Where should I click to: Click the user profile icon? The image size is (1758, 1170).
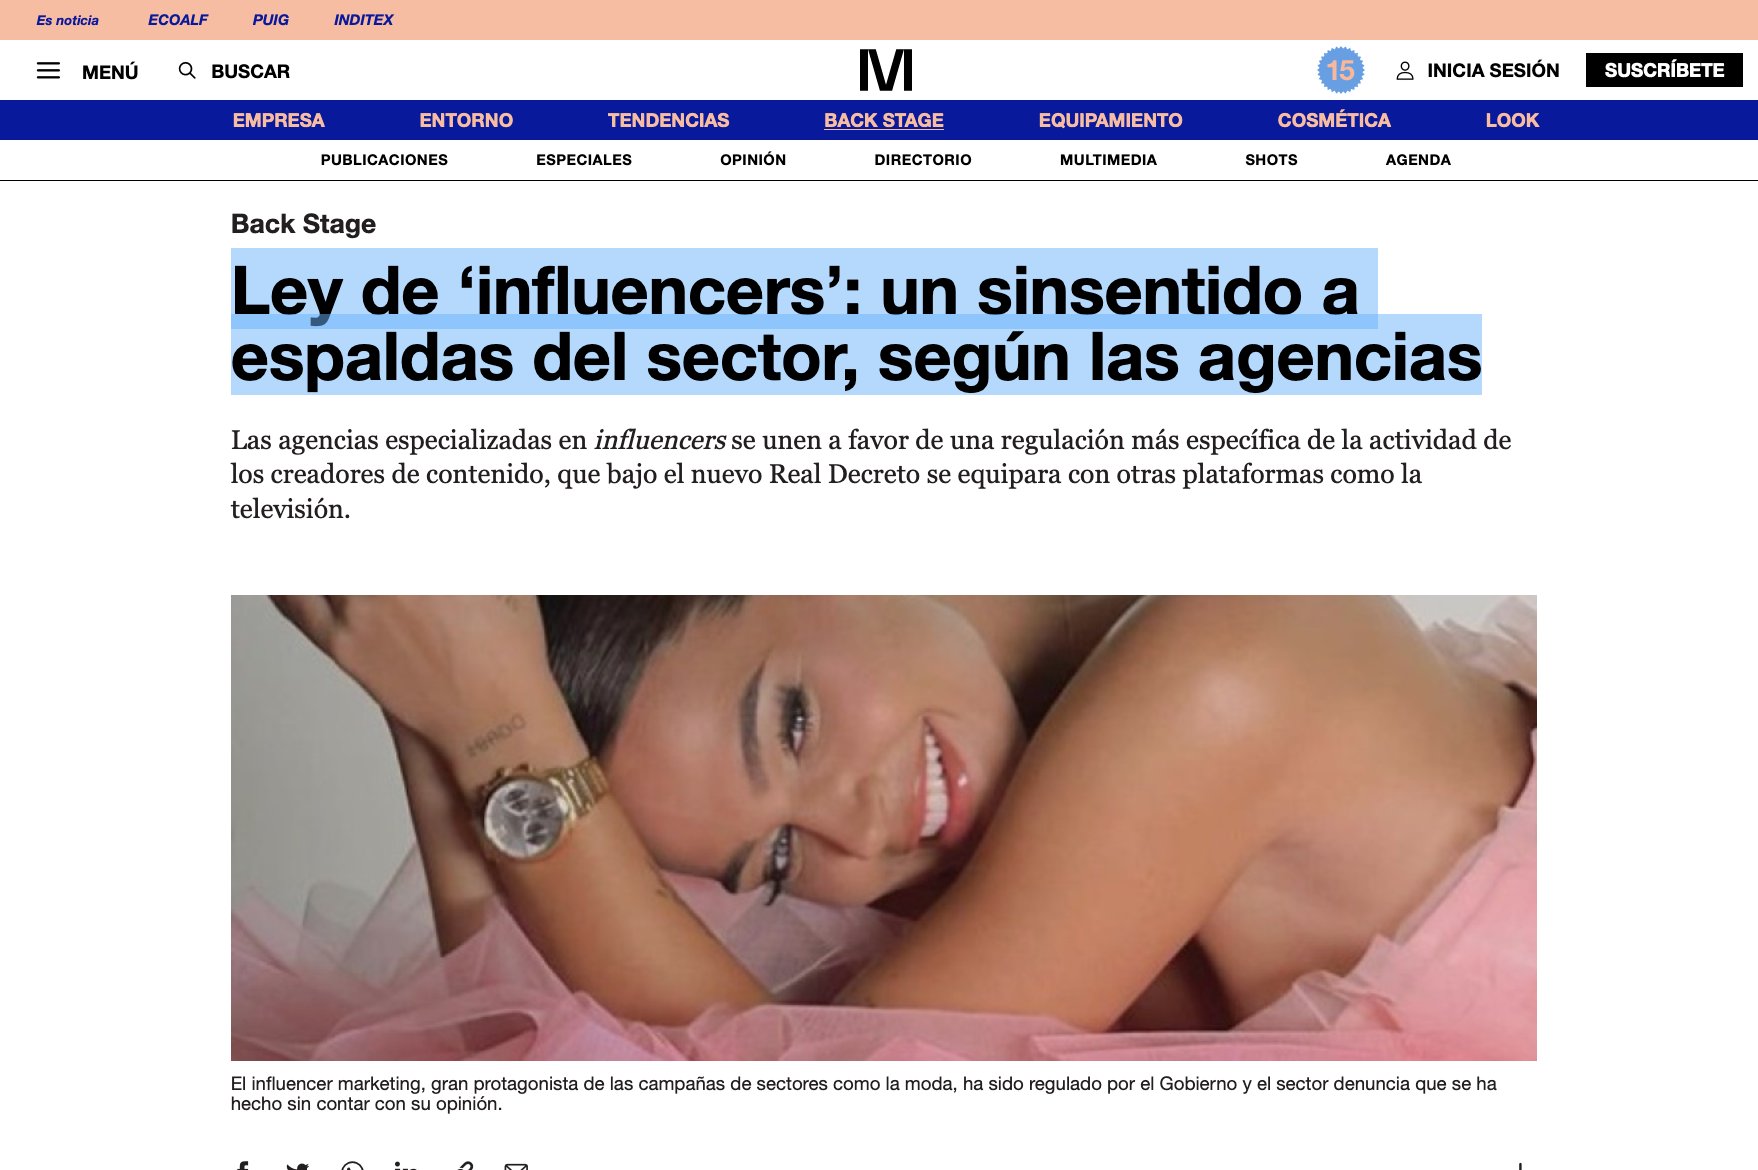1405,71
